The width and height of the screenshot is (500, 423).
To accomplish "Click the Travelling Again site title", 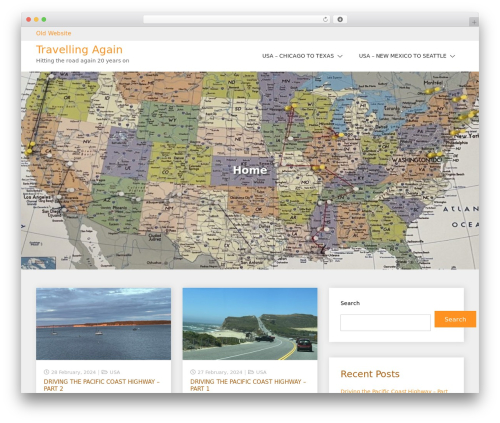I will pyautogui.click(x=79, y=49).
